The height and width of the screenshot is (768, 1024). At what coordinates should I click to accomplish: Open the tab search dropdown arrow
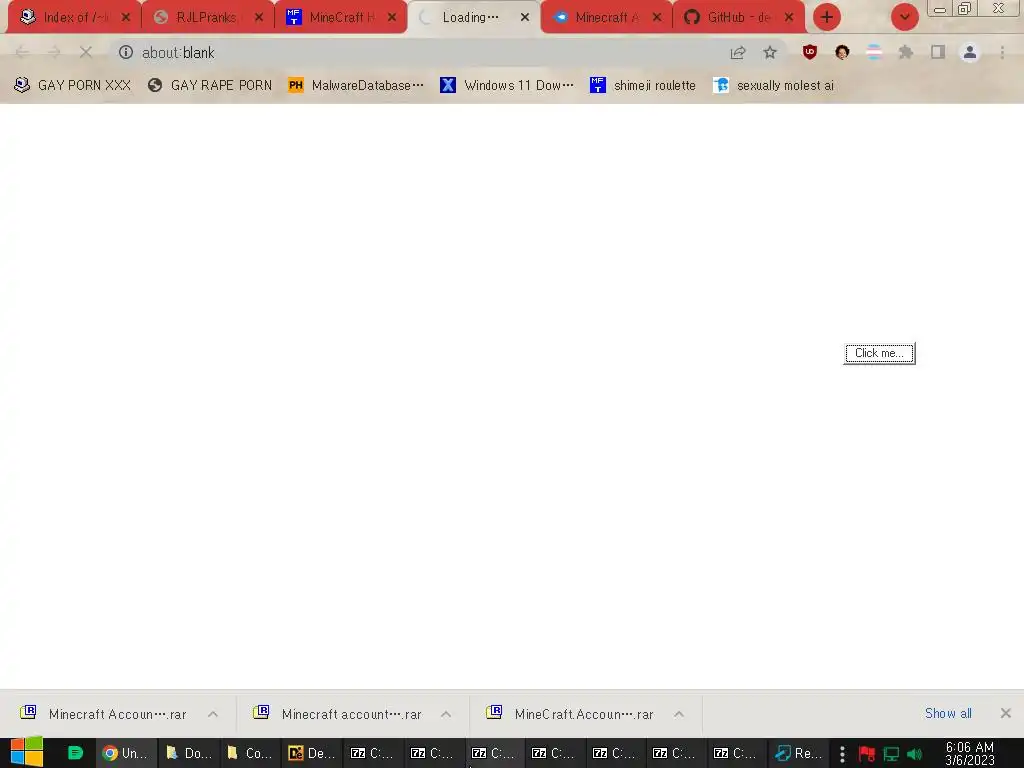905,17
